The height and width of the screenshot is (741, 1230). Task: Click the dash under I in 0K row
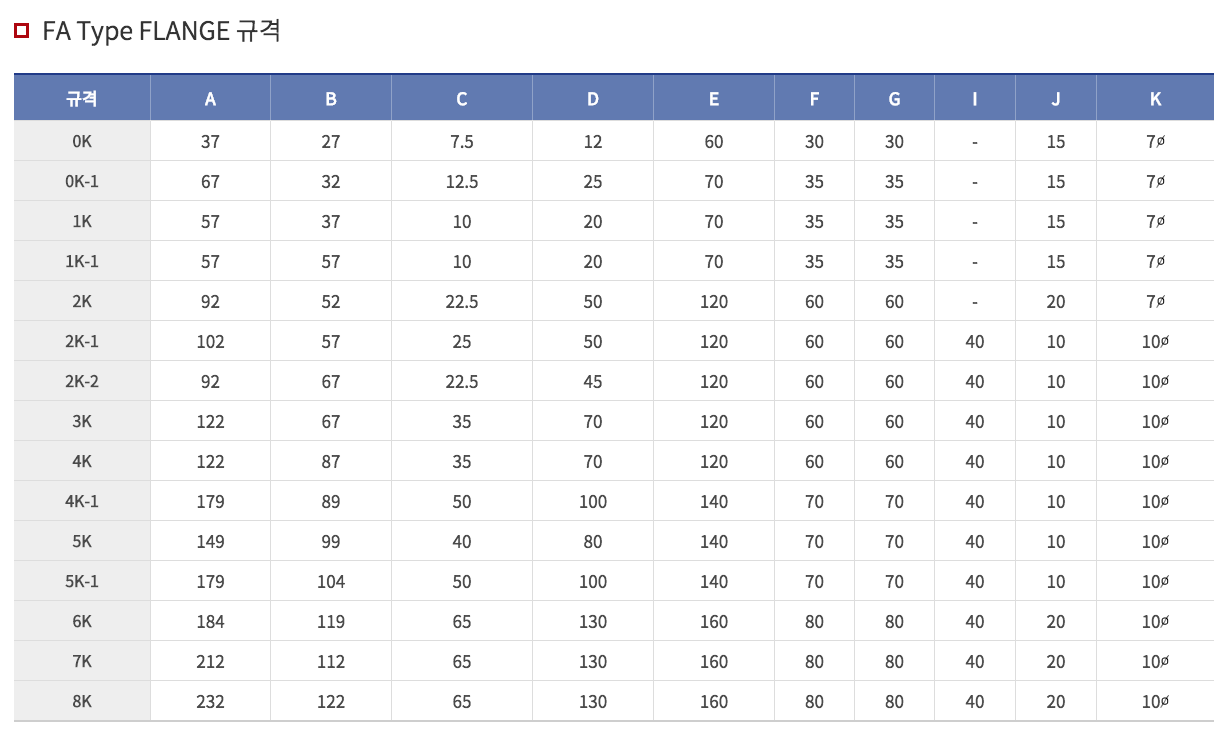(975, 142)
